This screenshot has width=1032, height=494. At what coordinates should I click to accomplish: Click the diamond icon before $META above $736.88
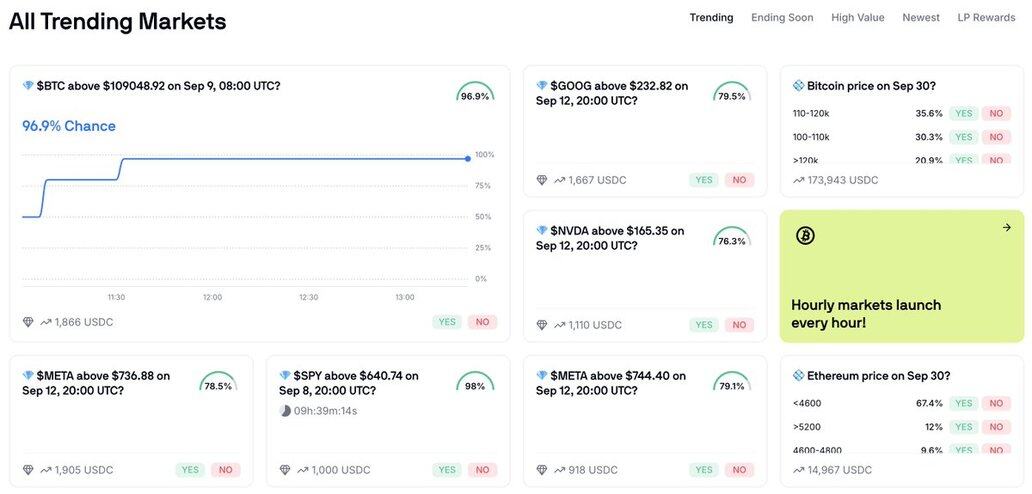tap(28, 376)
